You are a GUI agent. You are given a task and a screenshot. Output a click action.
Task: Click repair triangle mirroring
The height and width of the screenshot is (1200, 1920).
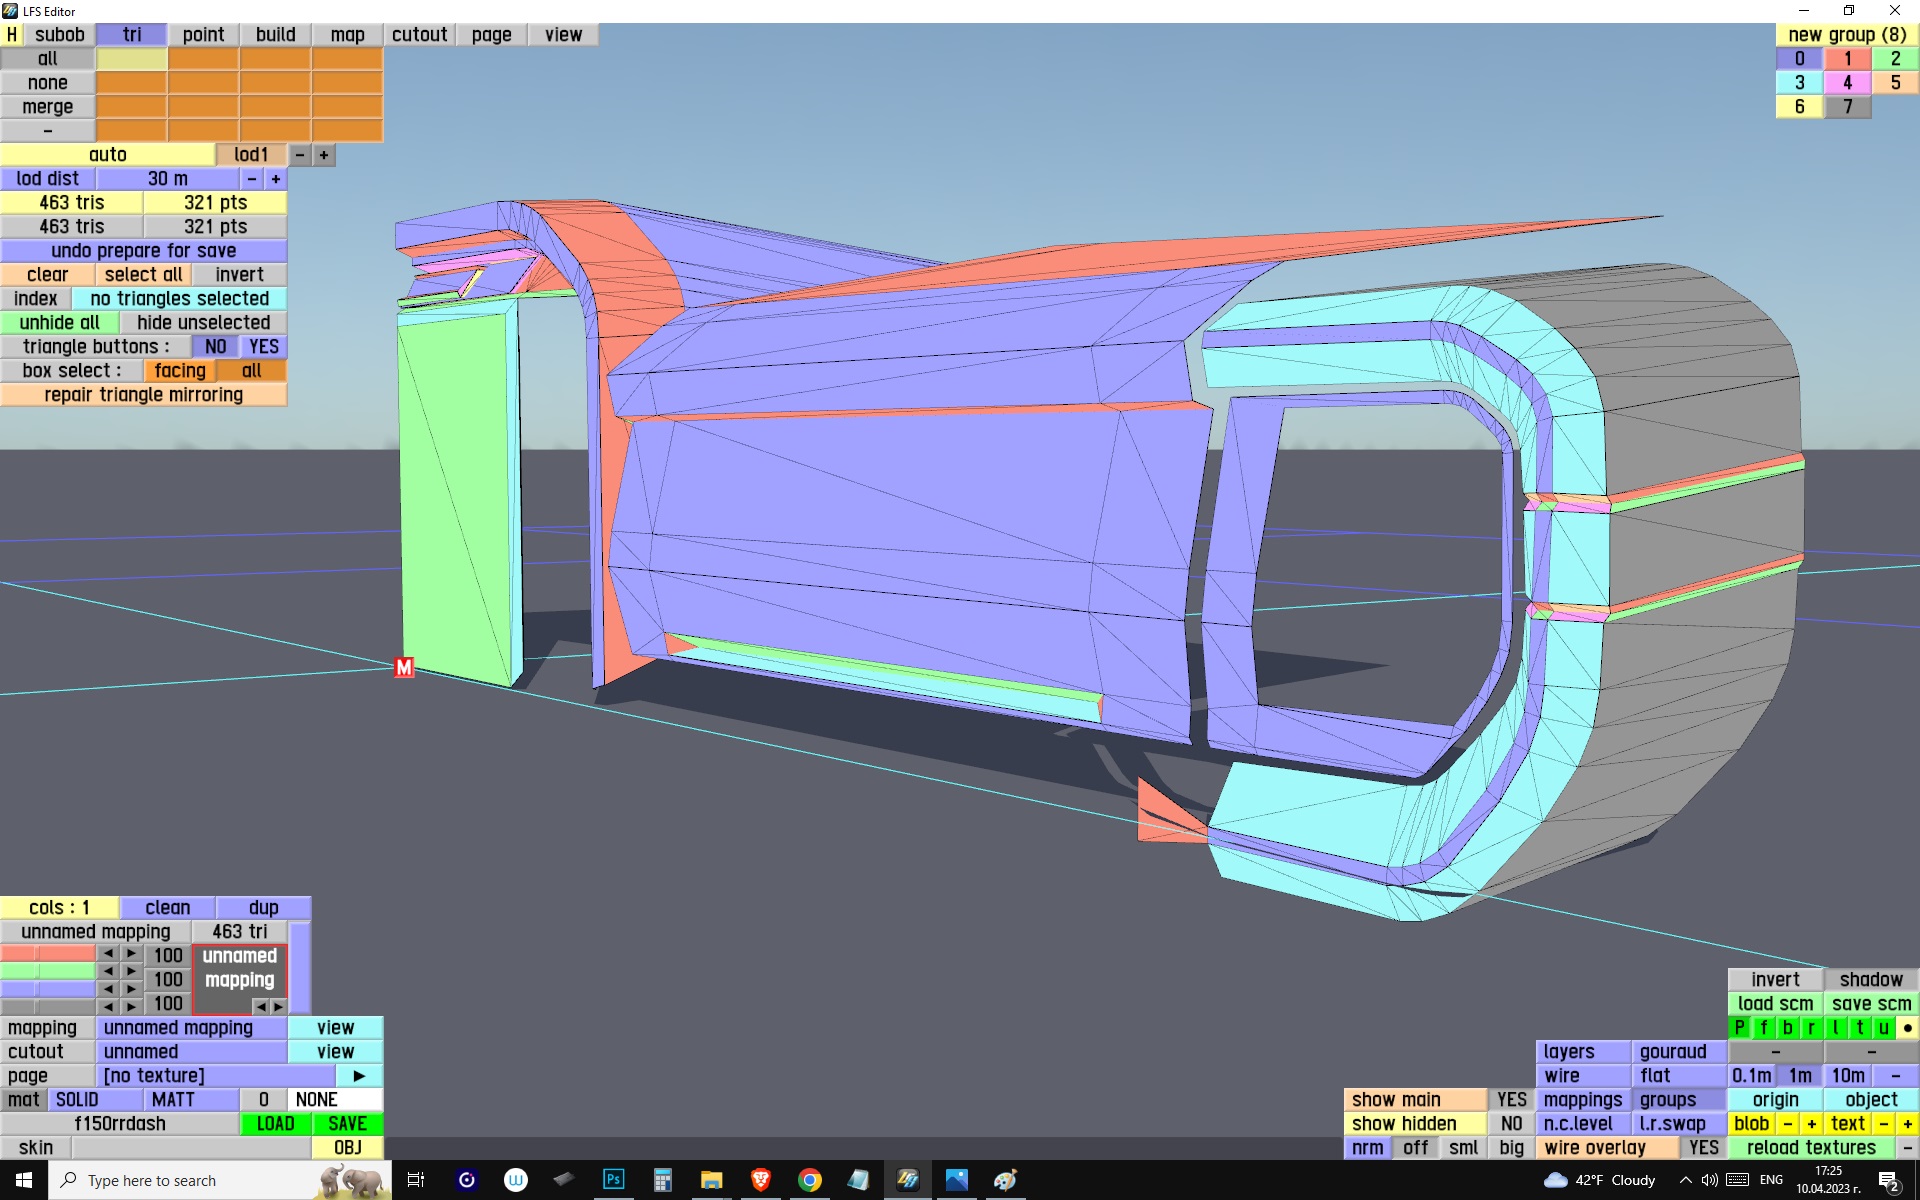(x=143, y=395)
